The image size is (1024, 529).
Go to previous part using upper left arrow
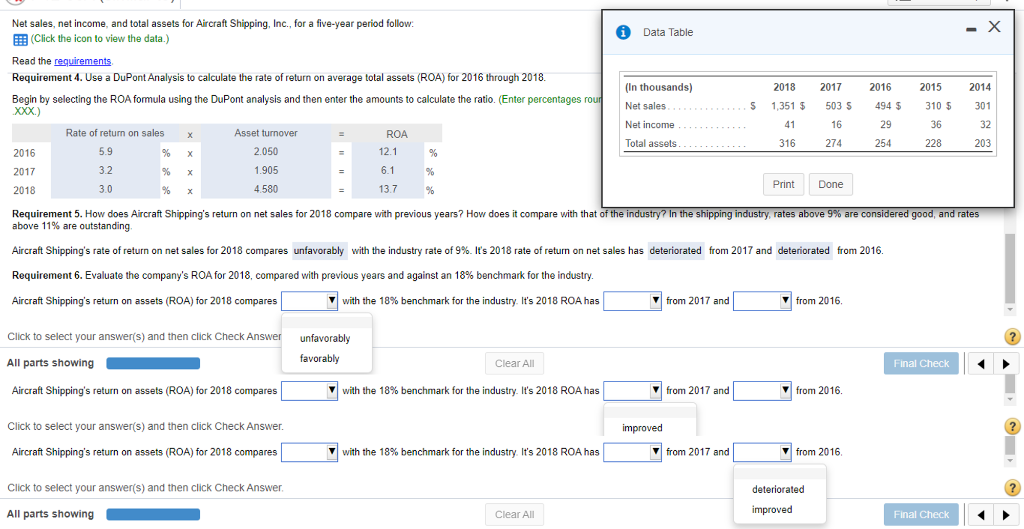(981, 364)
